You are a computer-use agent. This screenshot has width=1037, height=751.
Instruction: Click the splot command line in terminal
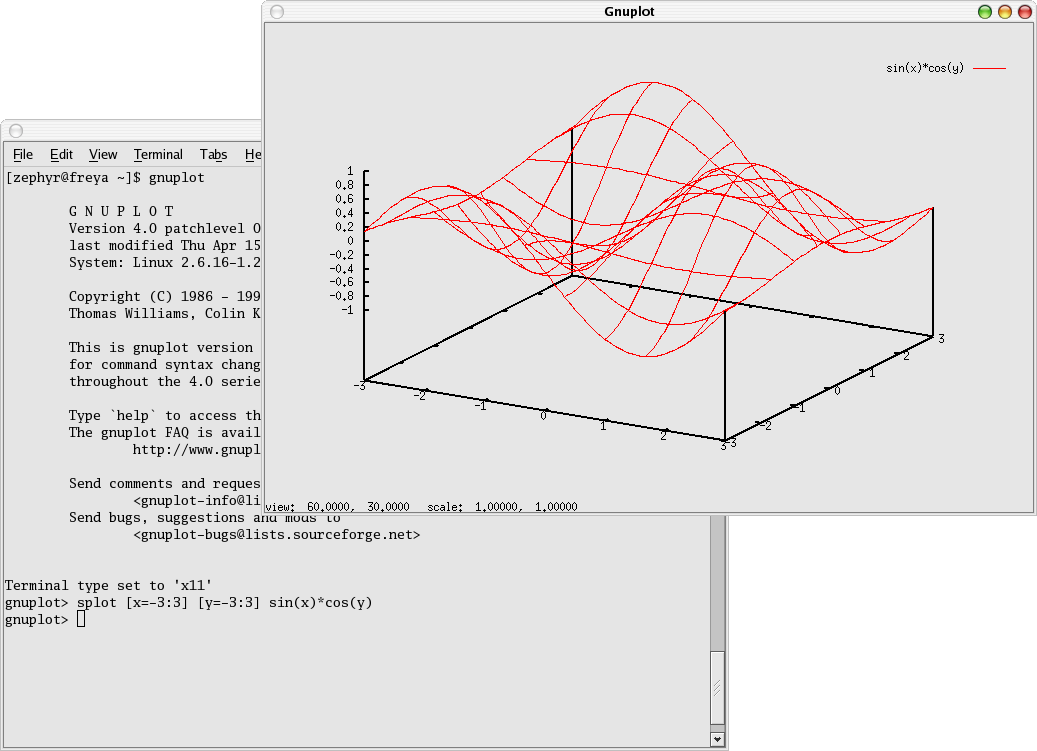[188, 603]
